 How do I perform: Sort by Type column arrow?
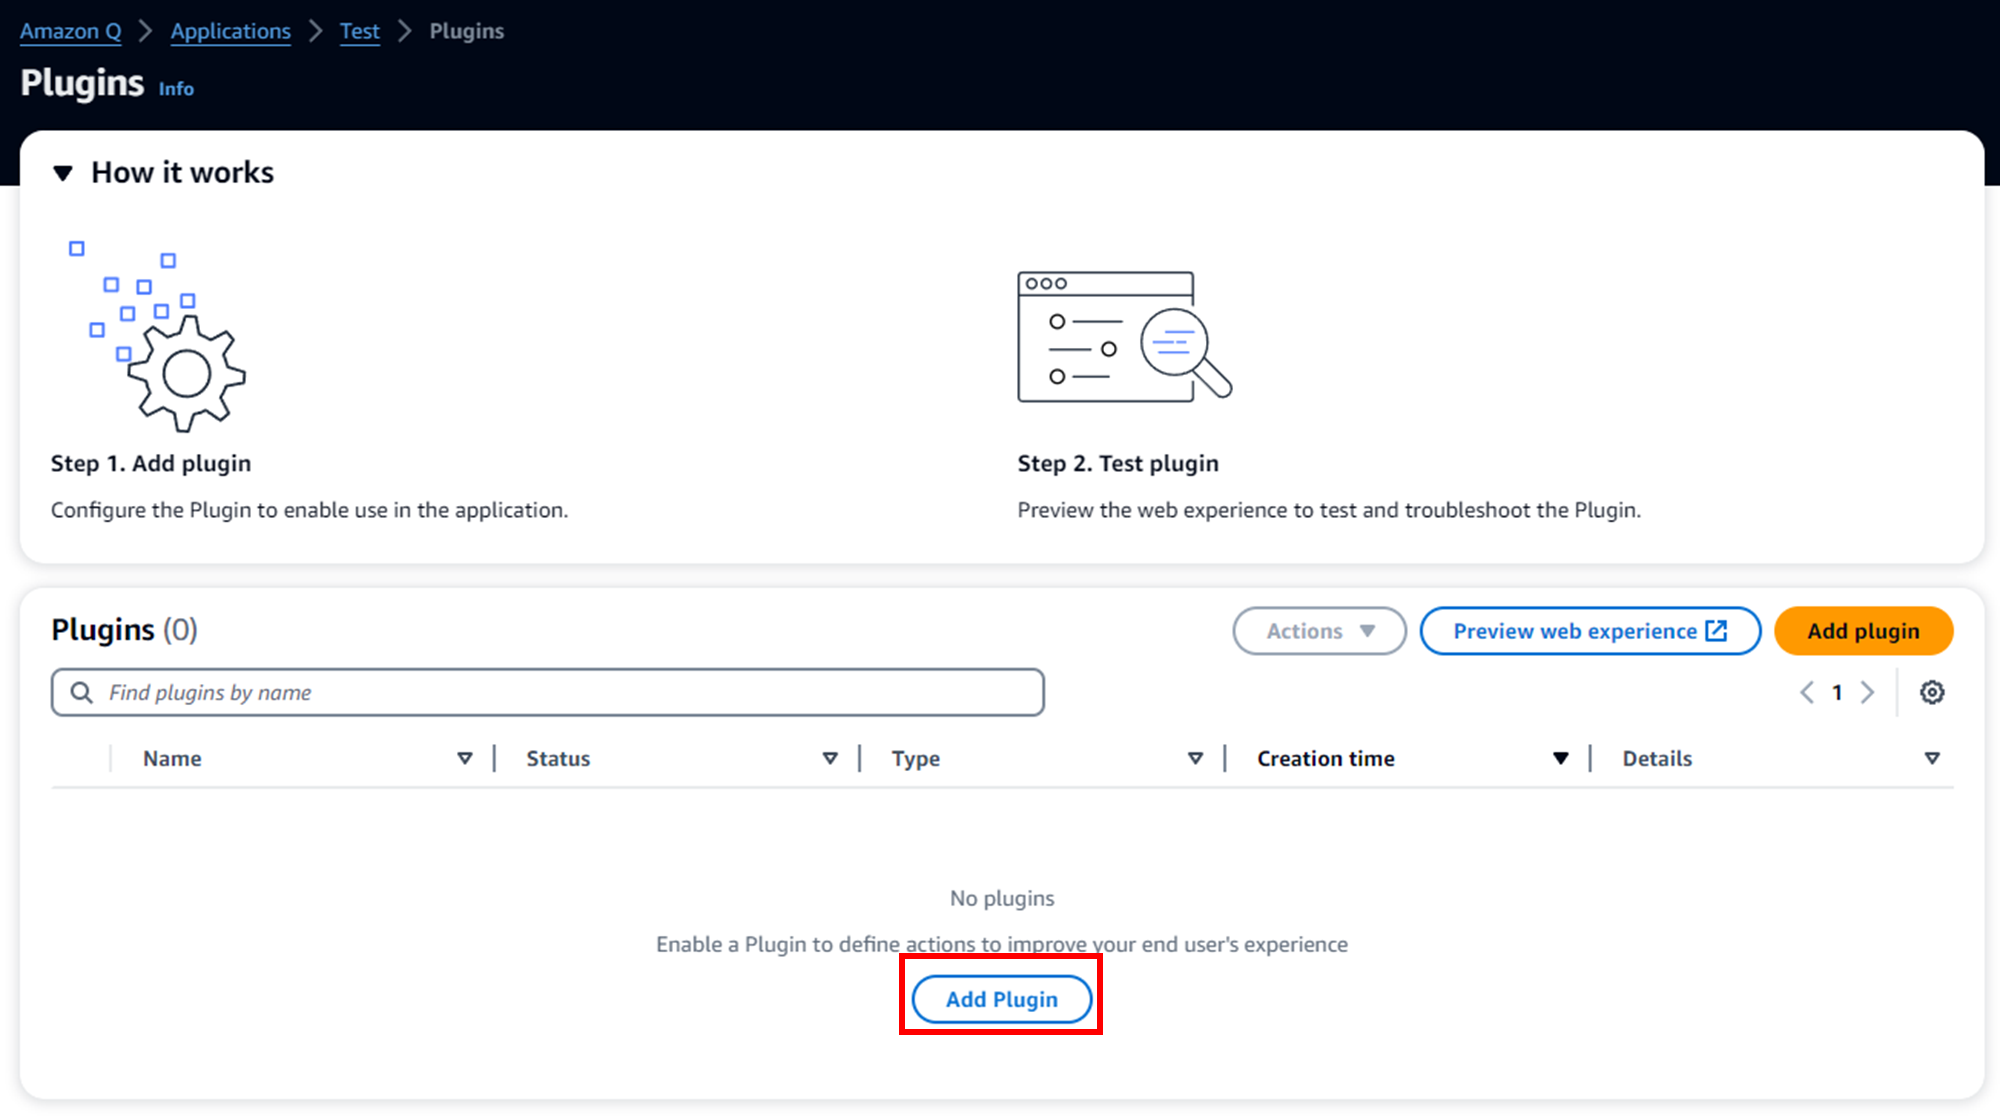pos(1195,758)
